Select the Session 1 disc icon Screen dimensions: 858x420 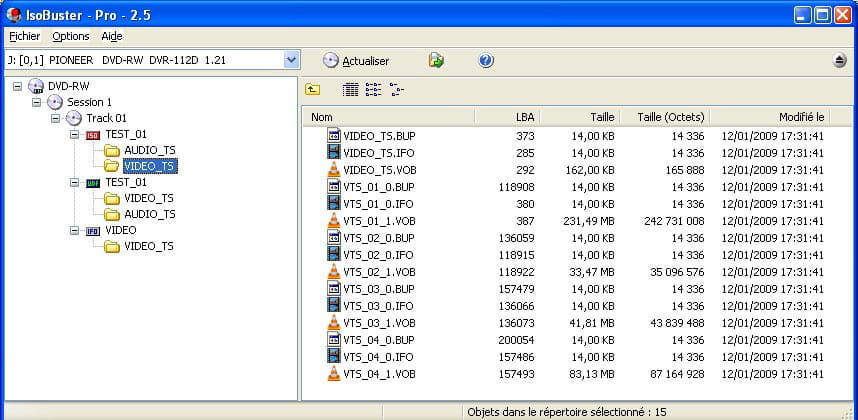click(x=55, y=102)
